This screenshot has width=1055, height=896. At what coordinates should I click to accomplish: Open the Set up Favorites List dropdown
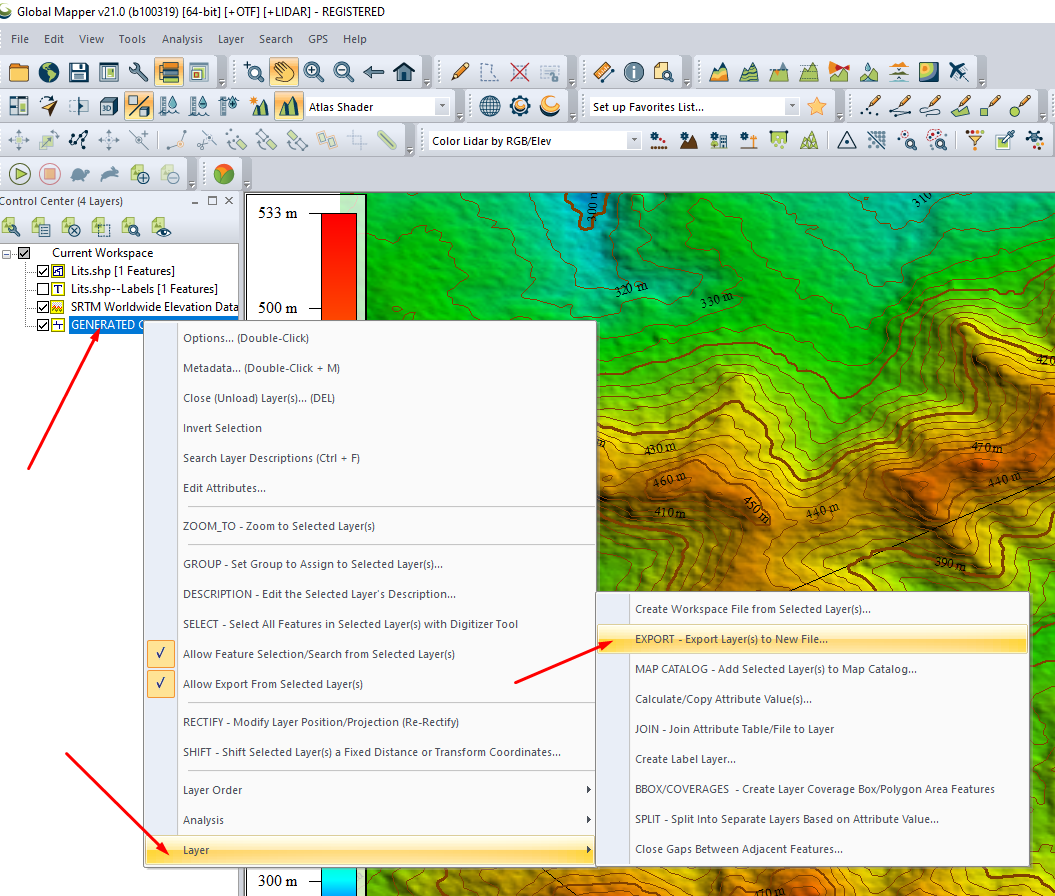[792, 106]
